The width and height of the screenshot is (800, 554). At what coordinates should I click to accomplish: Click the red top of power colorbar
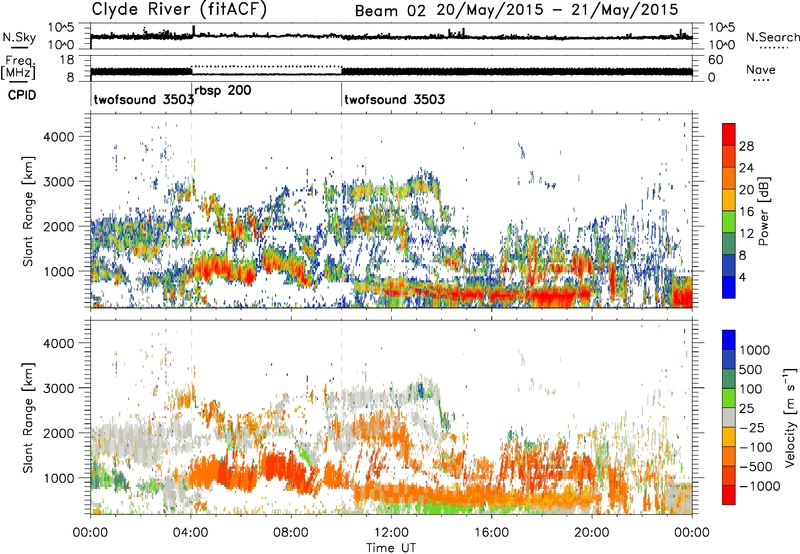point(729,134)
